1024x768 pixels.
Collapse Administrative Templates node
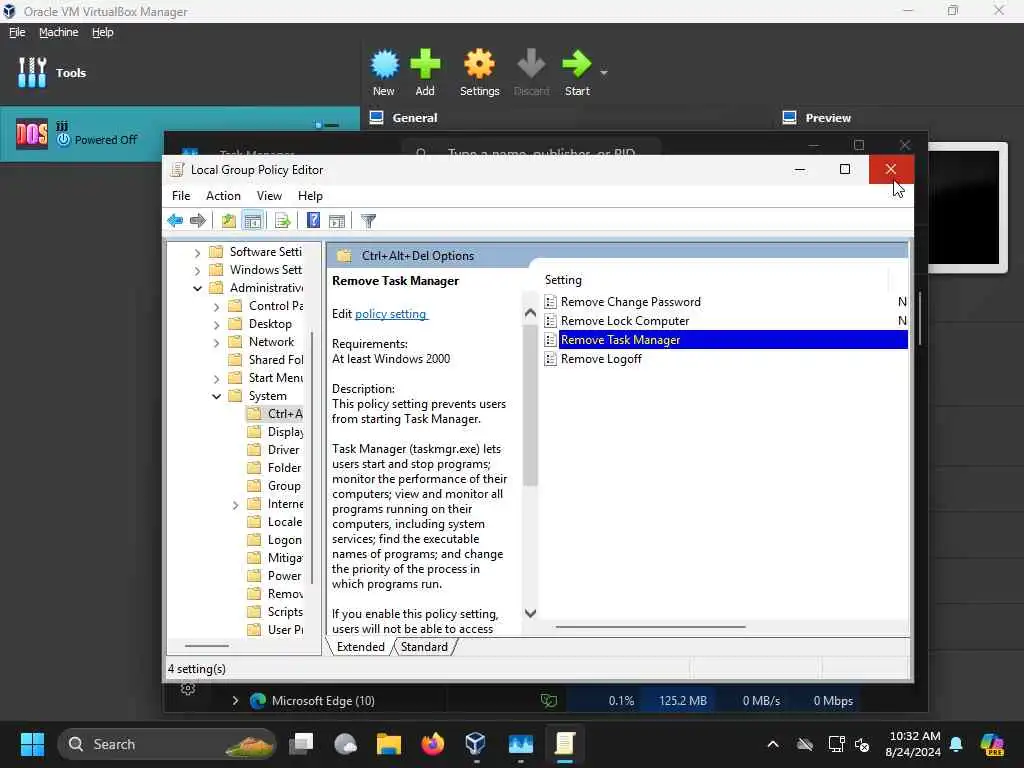point(197,288)
